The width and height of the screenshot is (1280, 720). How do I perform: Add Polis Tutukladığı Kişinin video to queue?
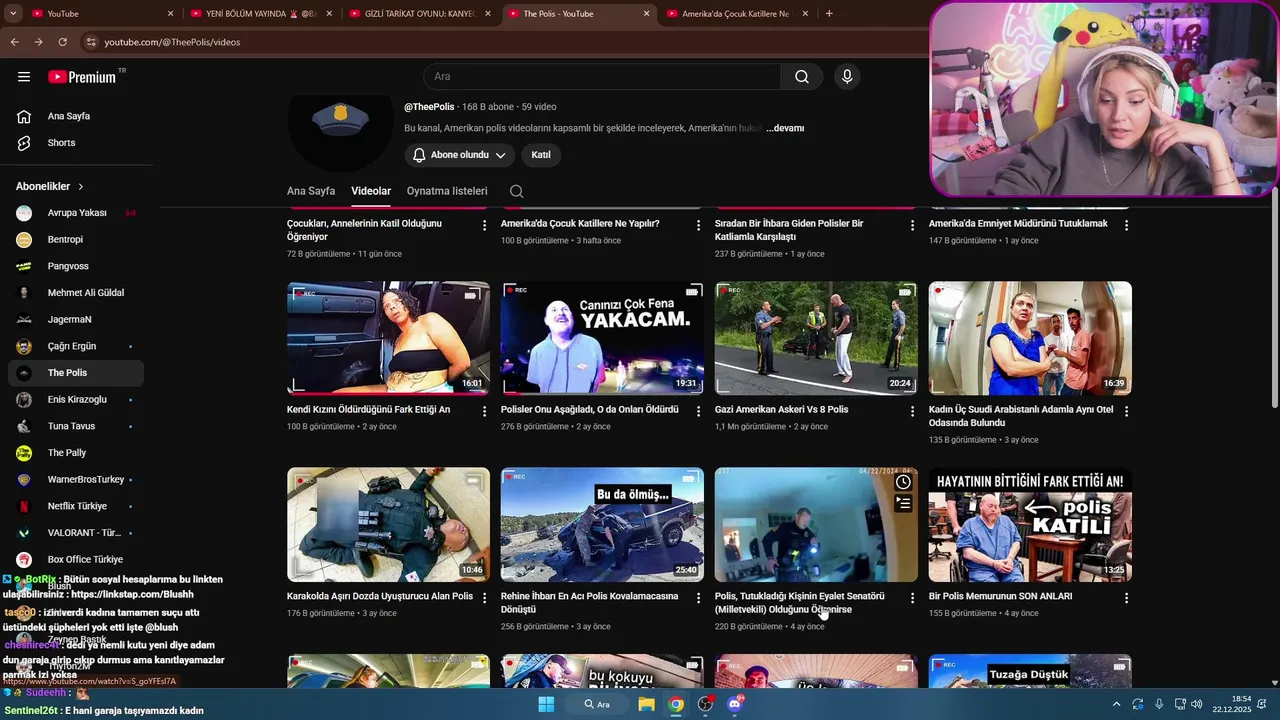[903, 503]
